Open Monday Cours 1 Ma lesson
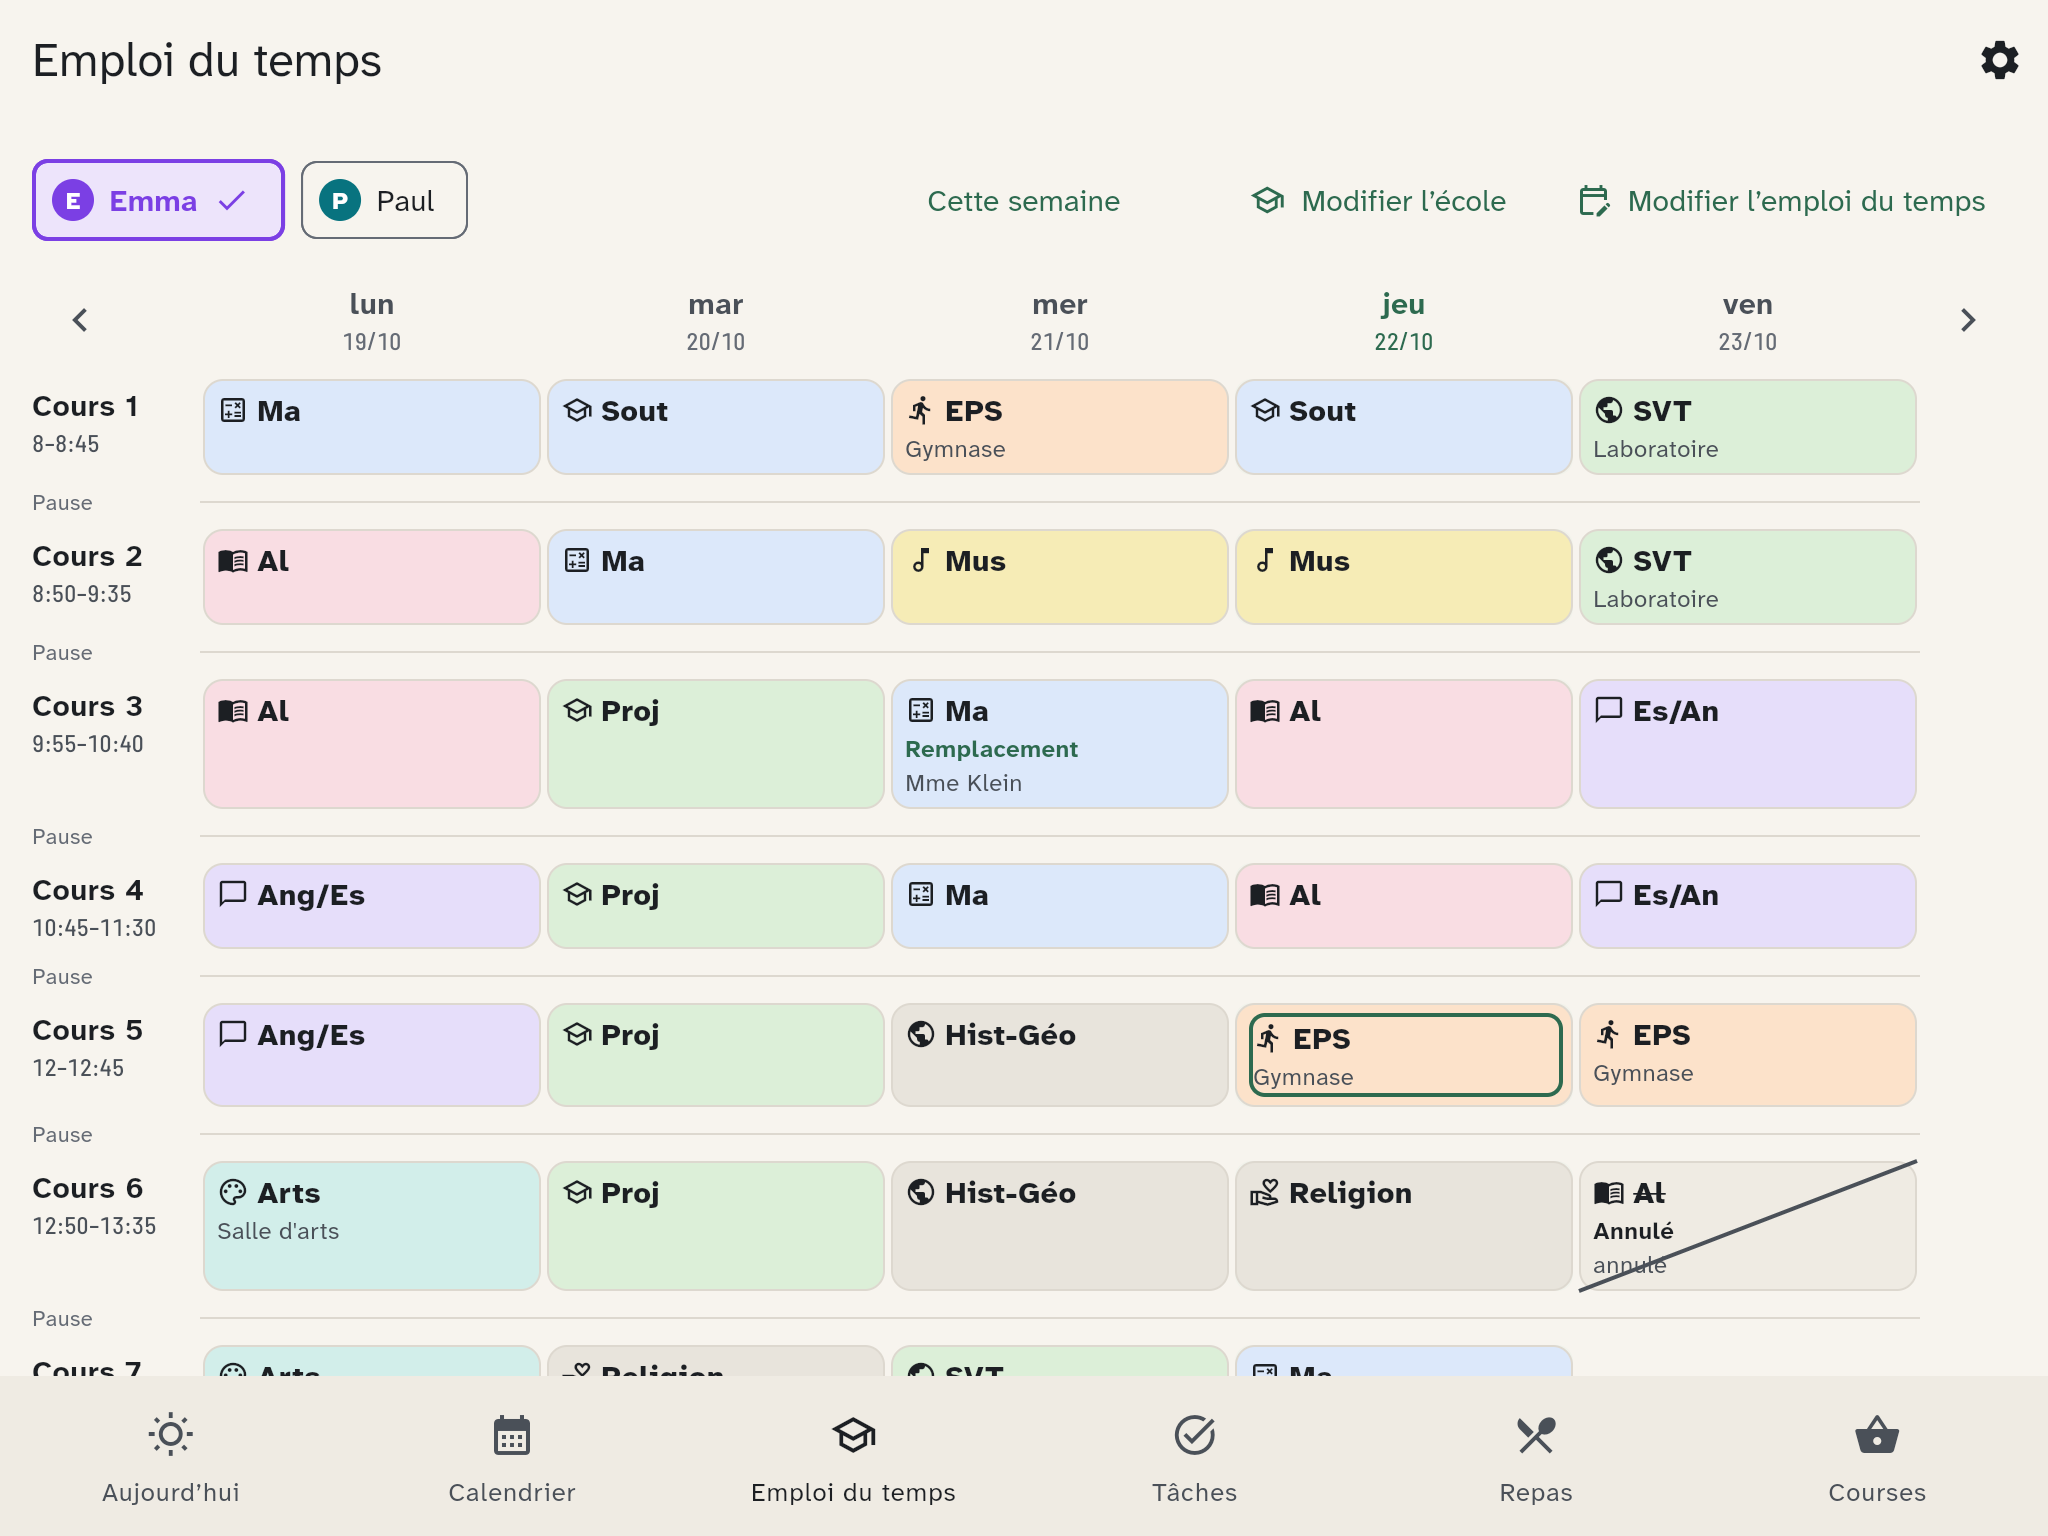The width and height of the screenshot is (2048, 1536). pyautogui.click(x=372, y=427)
